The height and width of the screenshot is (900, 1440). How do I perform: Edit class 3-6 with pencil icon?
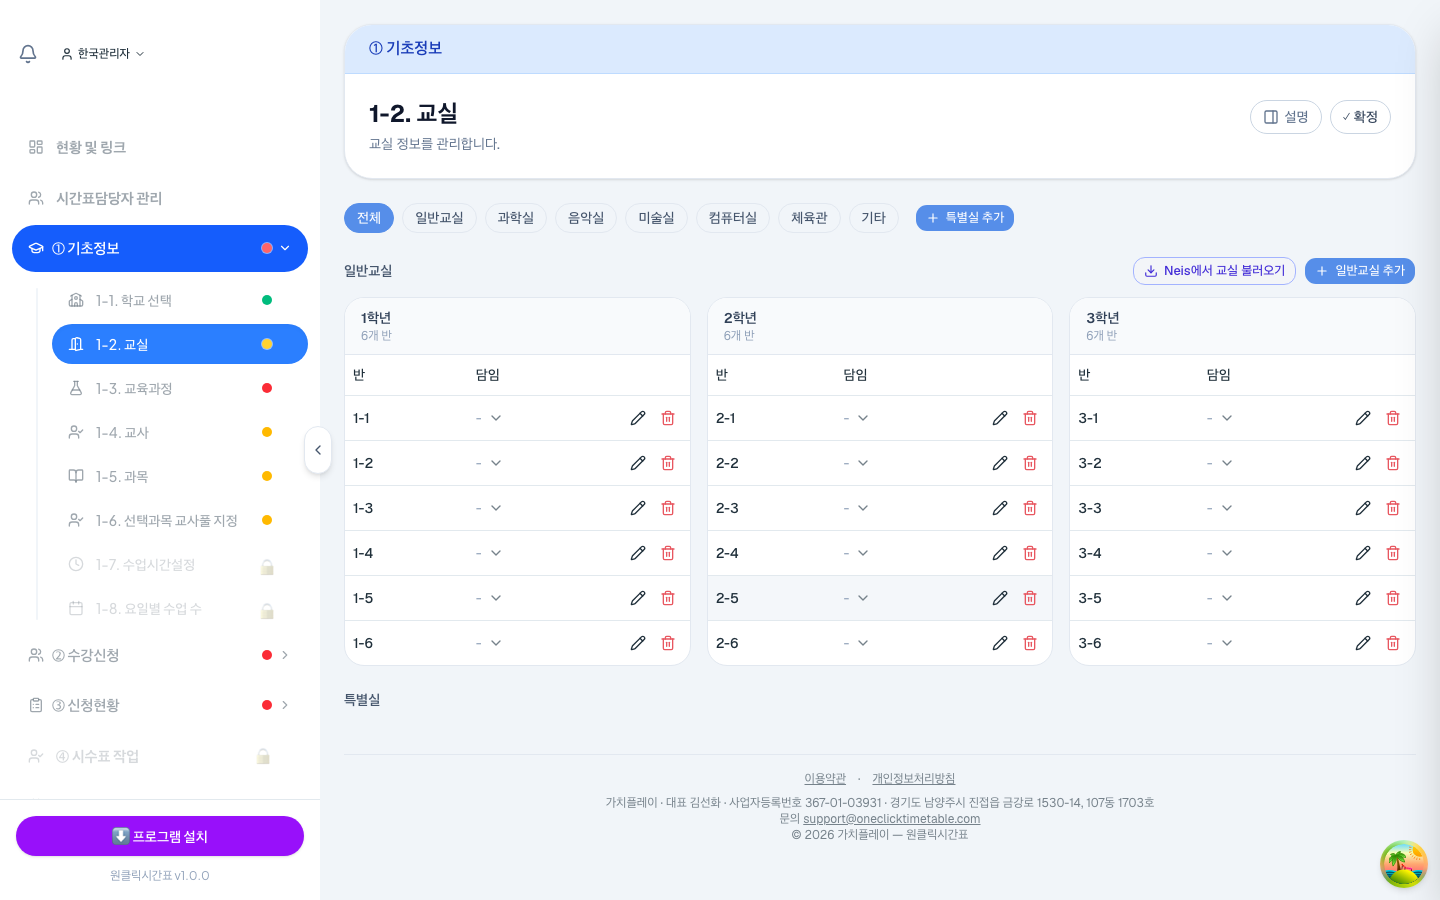point(1363,643)
